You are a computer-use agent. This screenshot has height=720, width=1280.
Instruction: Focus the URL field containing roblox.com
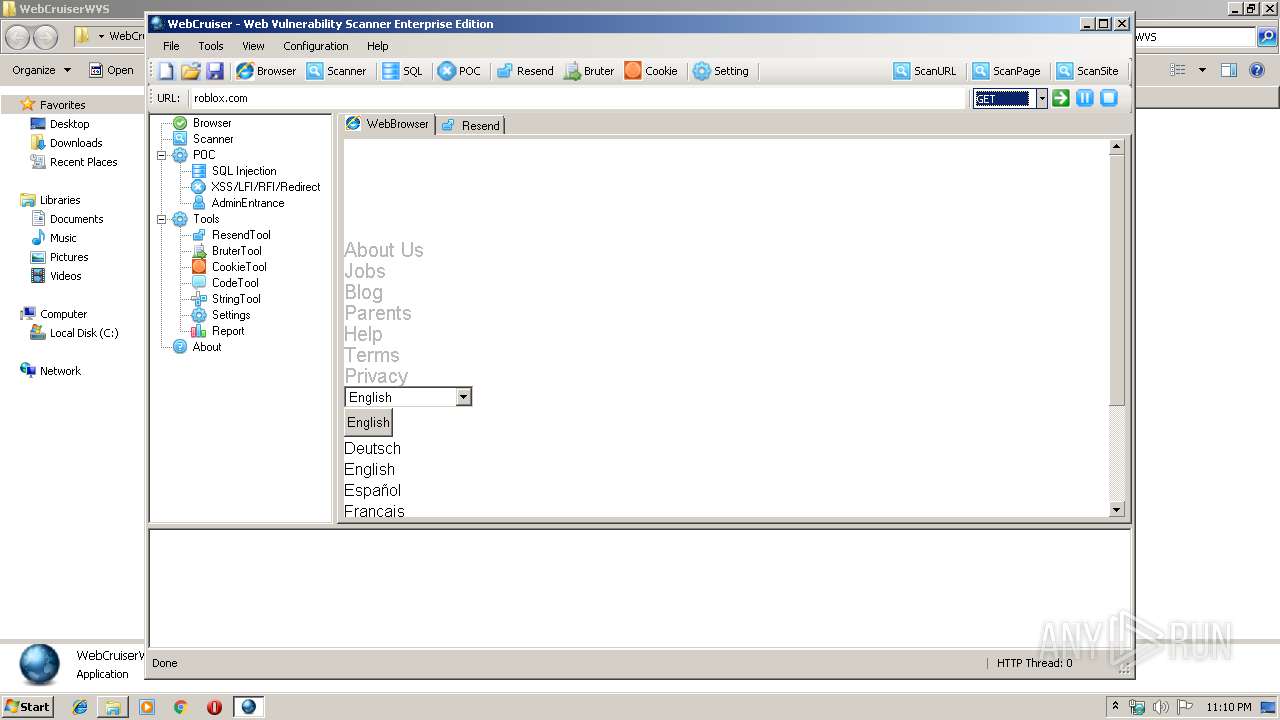(579, 98)
